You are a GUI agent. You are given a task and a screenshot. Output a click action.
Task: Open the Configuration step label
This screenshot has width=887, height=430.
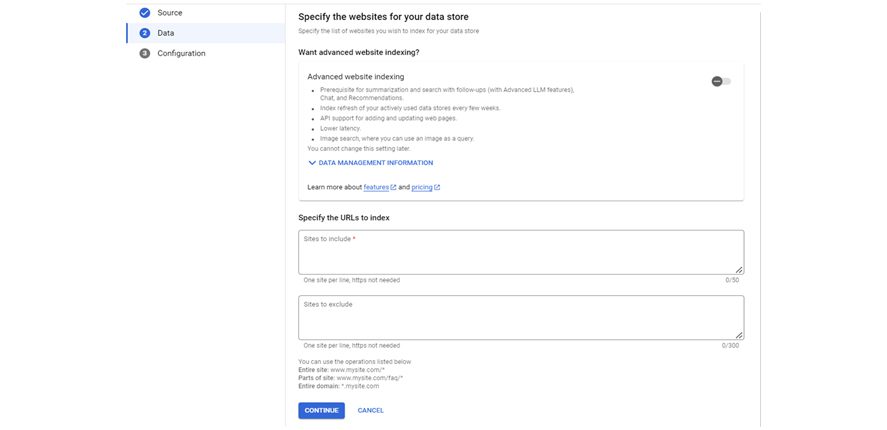[x=181, y=54]
